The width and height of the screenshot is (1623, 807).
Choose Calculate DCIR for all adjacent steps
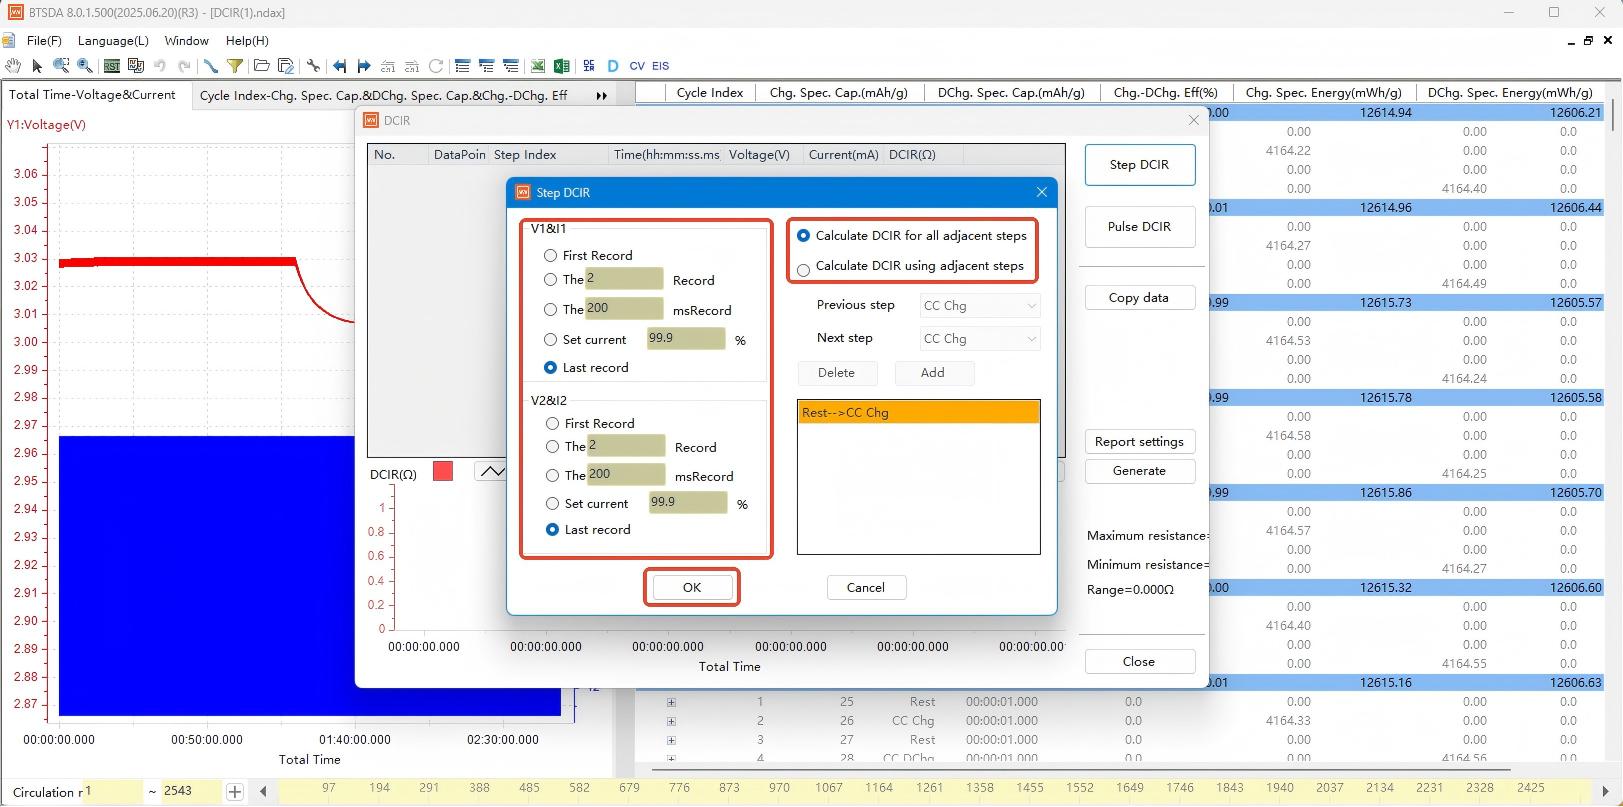pos(803,236)
